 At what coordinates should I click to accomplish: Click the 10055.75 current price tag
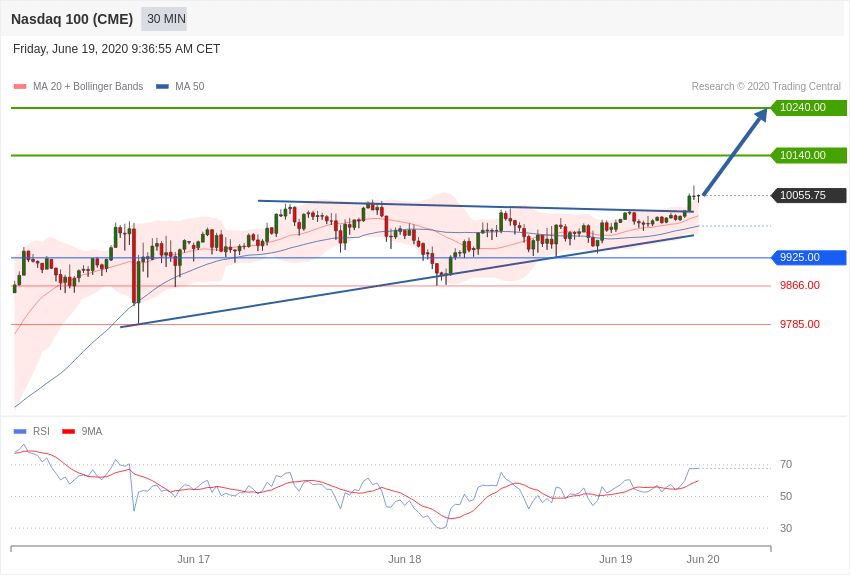808,196
